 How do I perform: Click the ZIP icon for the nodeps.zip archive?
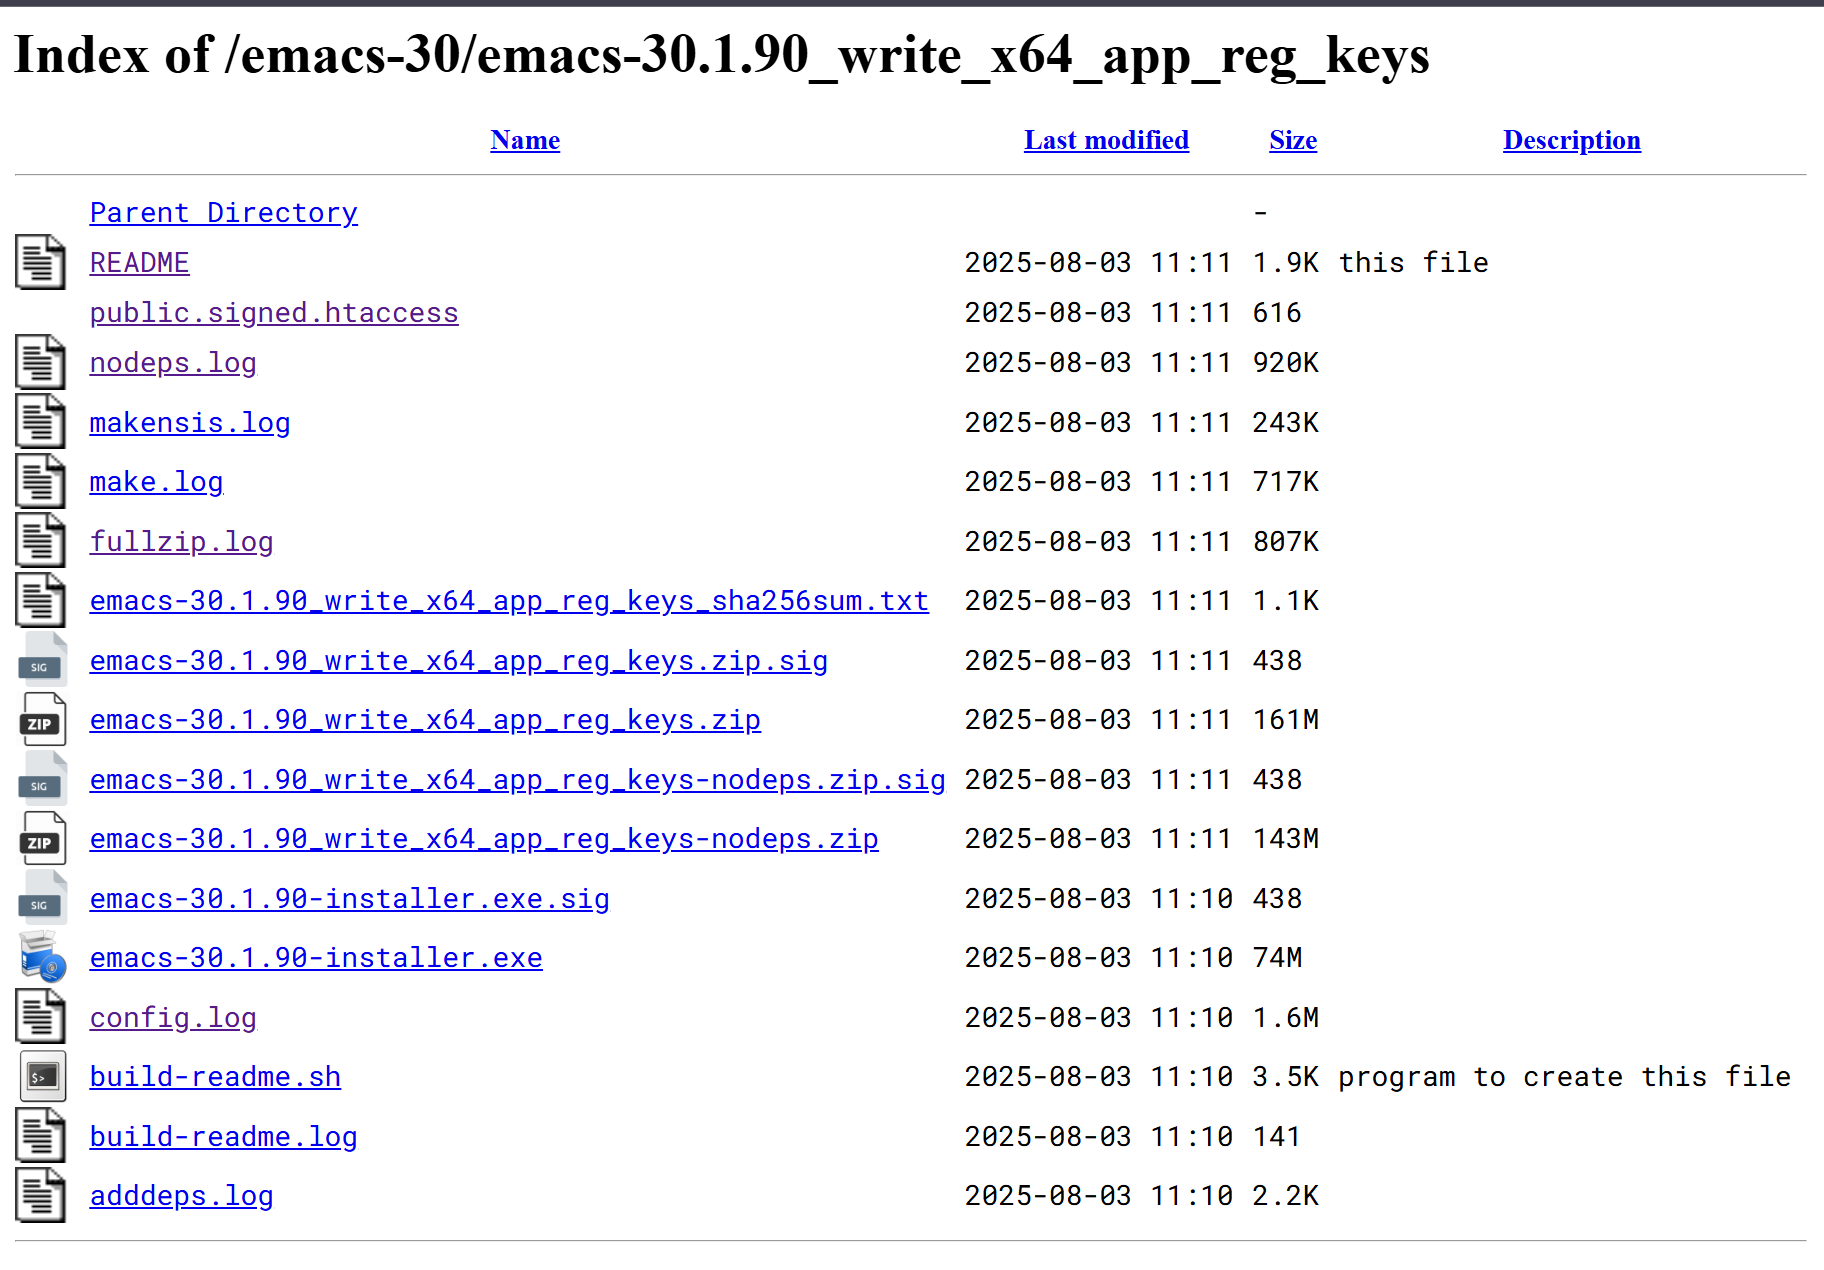41,838
